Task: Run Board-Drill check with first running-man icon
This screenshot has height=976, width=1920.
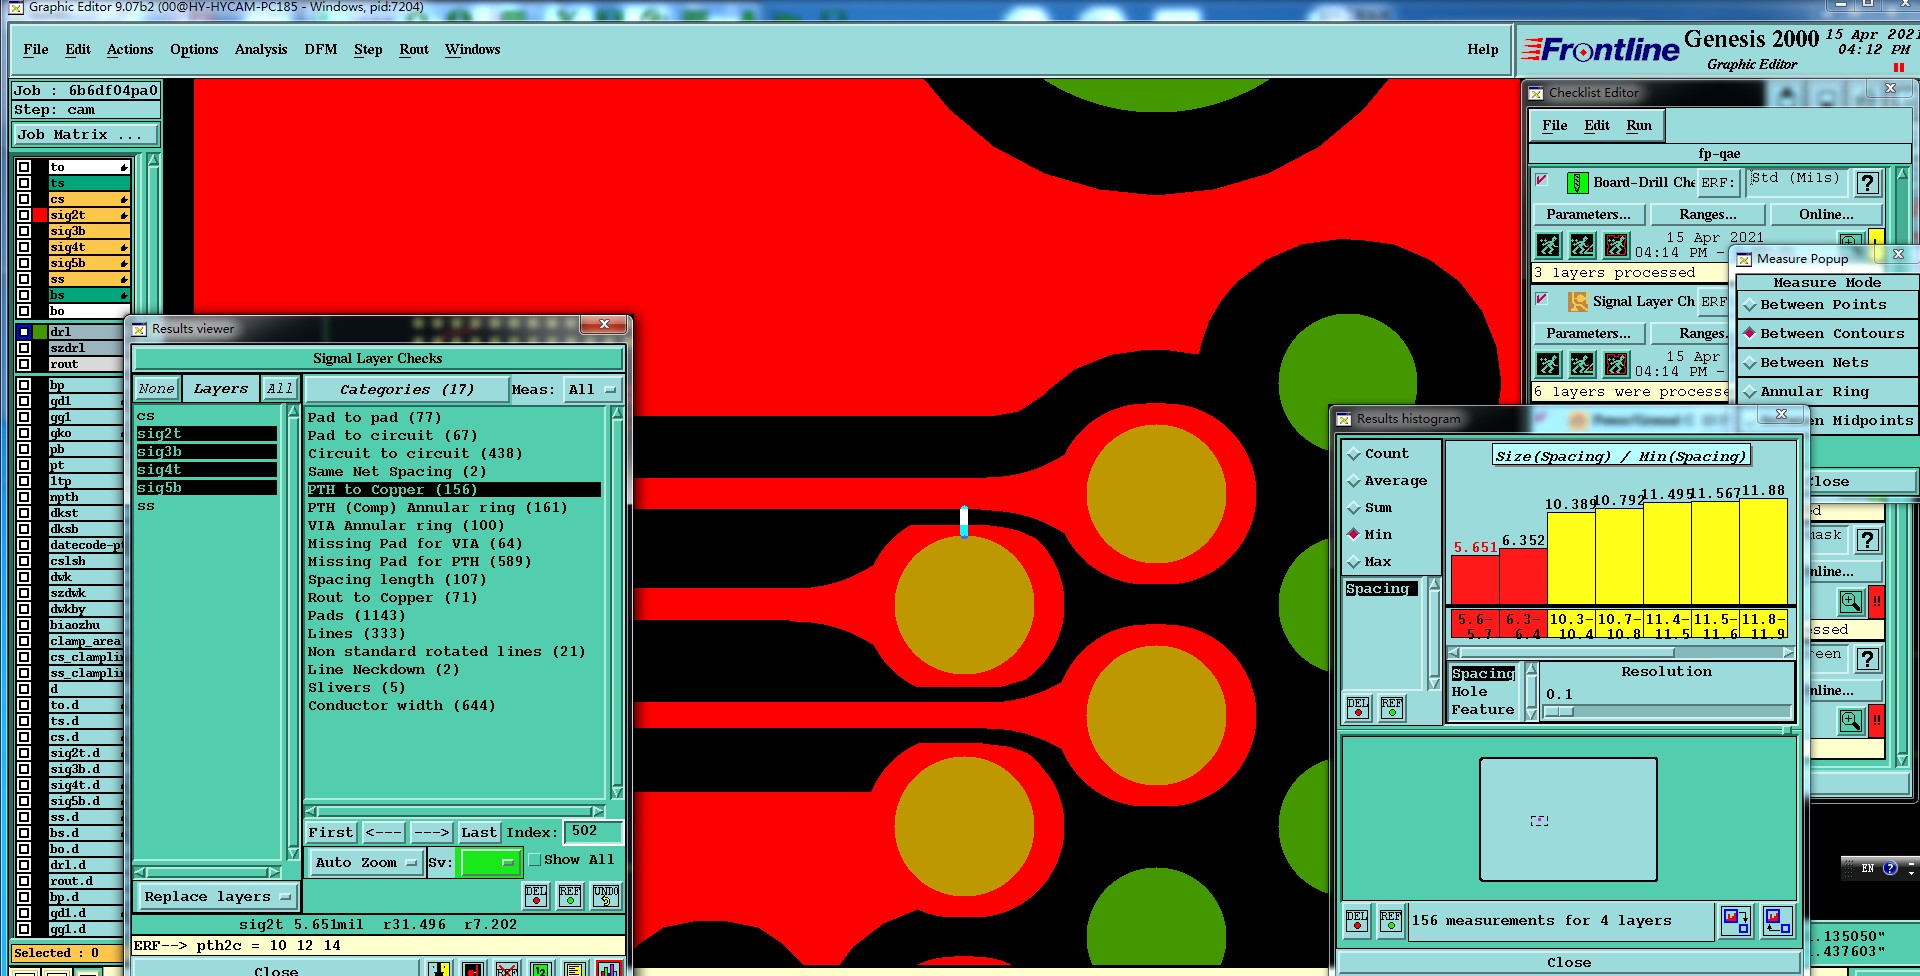Action: (x=1548, y=245)
